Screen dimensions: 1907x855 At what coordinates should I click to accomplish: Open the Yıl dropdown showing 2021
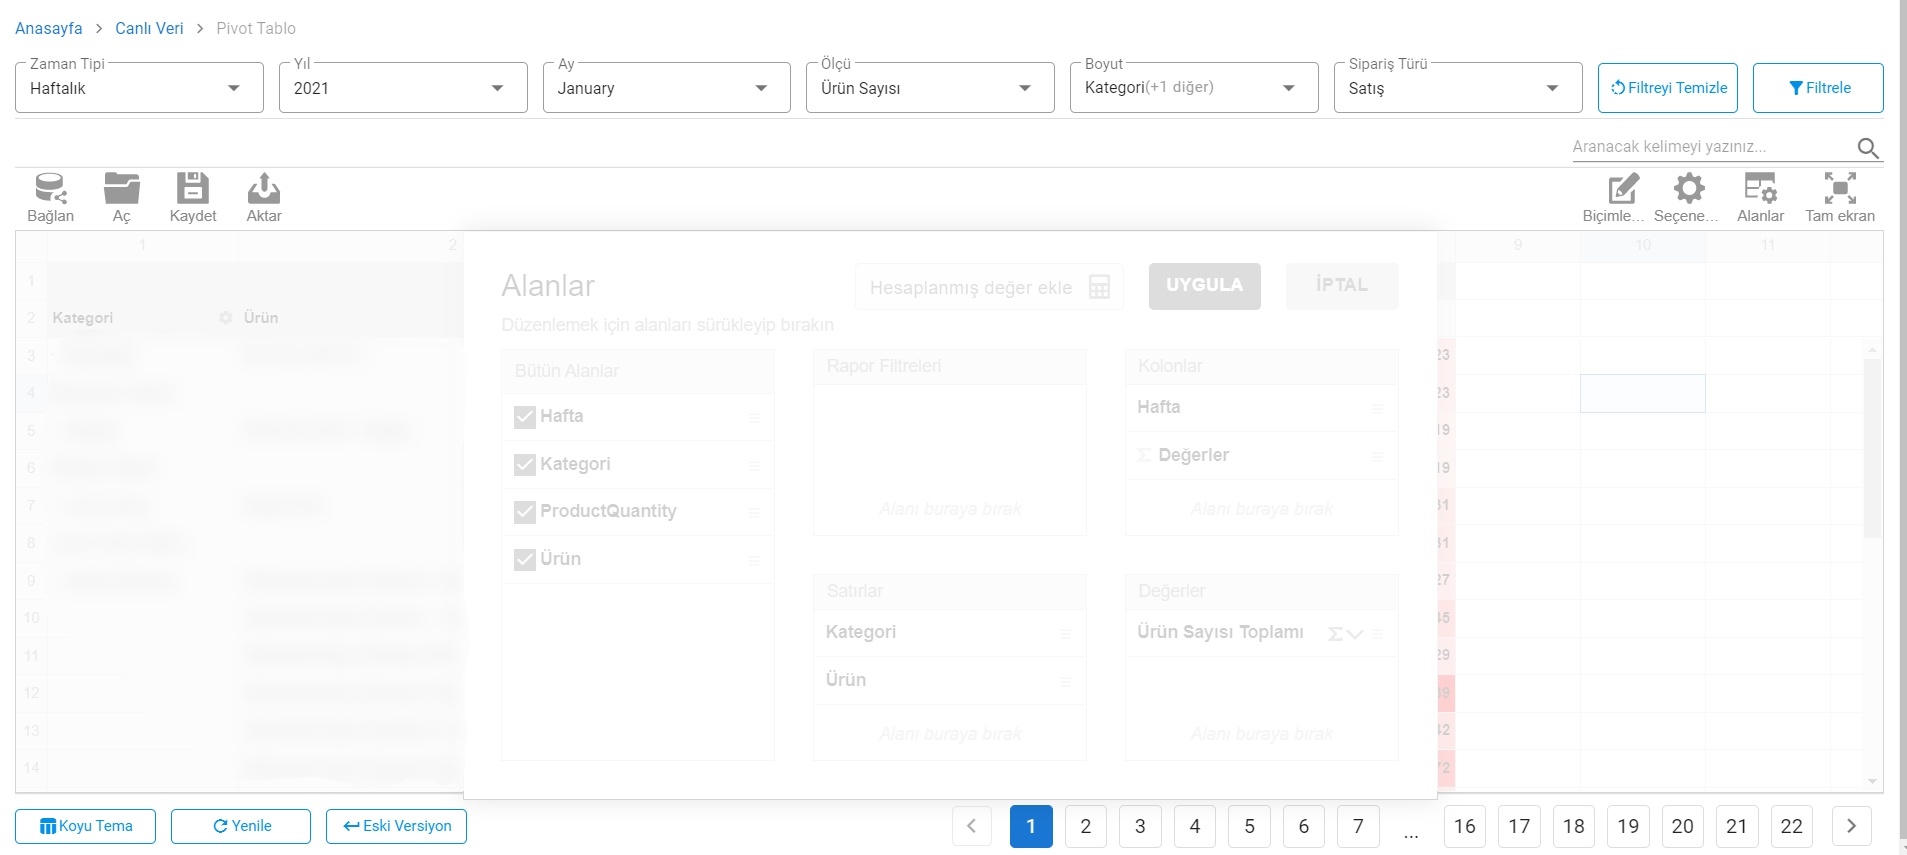(x=403, y=88)
